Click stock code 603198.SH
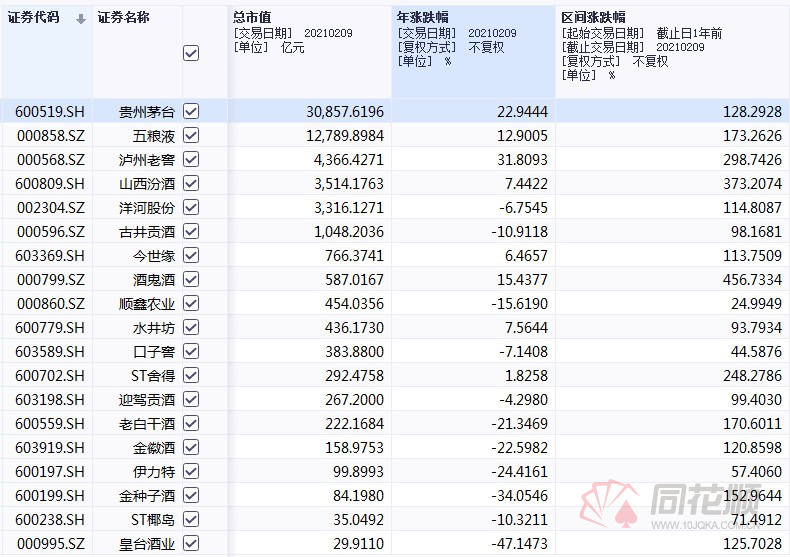This screenshot has height=557, width=790. (x=50, y=400)
